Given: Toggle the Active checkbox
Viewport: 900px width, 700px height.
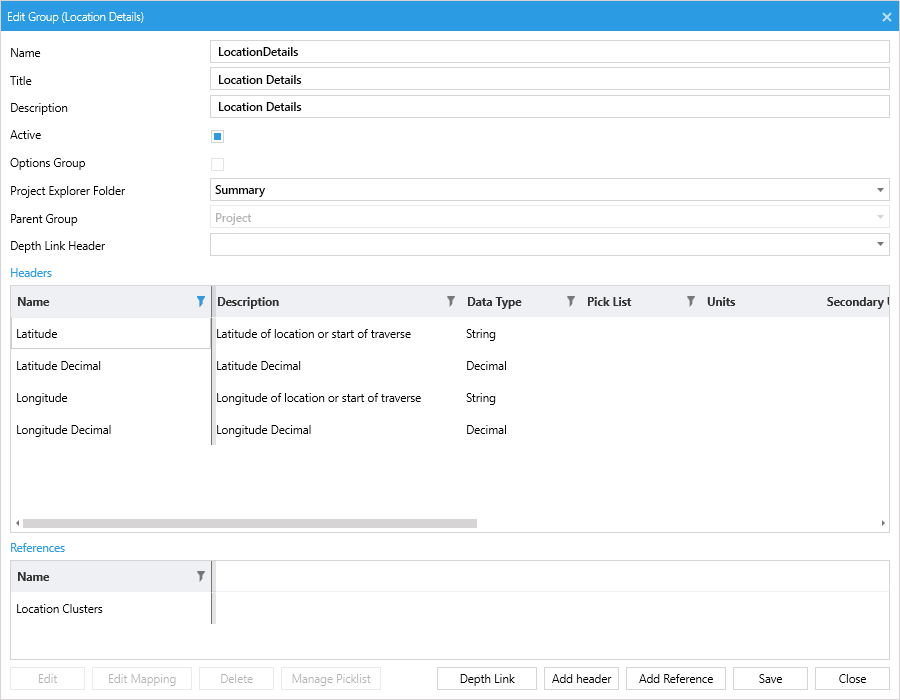Looking at the screenshot, I should pyautogui.click(x=218, y=137).
